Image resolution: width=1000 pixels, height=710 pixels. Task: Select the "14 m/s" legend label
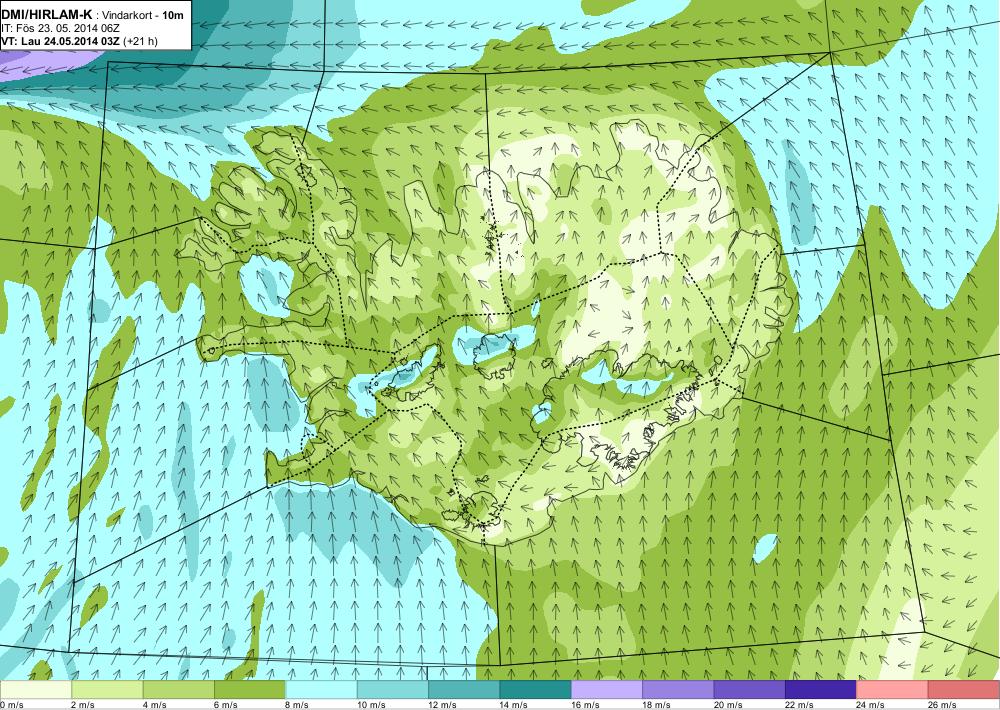(514, 705)
